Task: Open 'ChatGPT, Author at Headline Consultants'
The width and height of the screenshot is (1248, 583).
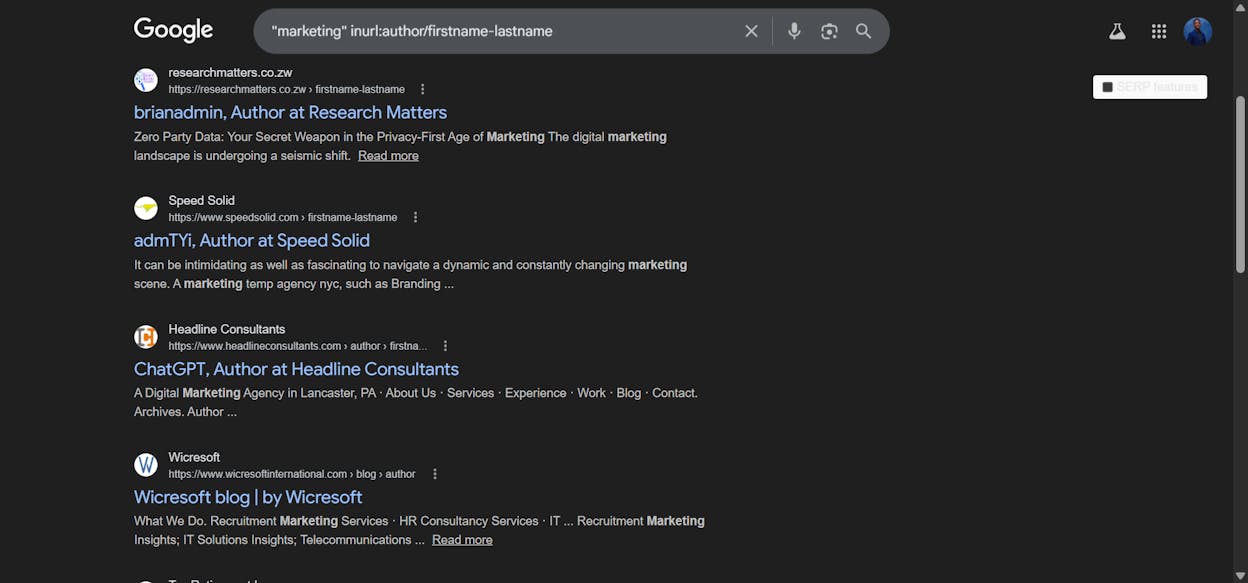Action: pos(296,369)
